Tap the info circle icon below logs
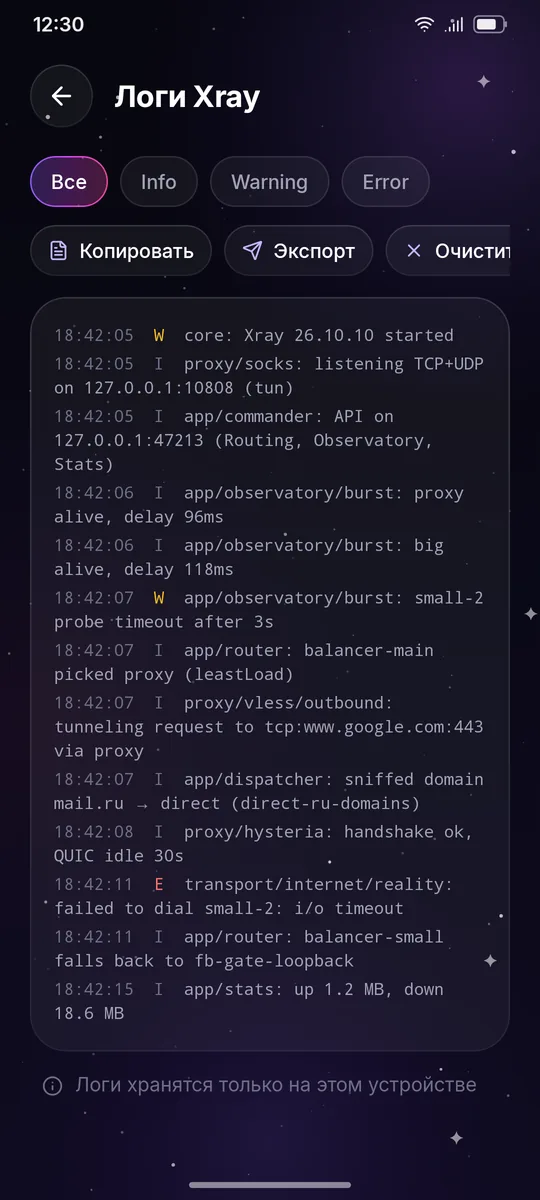 (x=53, y=1085)
